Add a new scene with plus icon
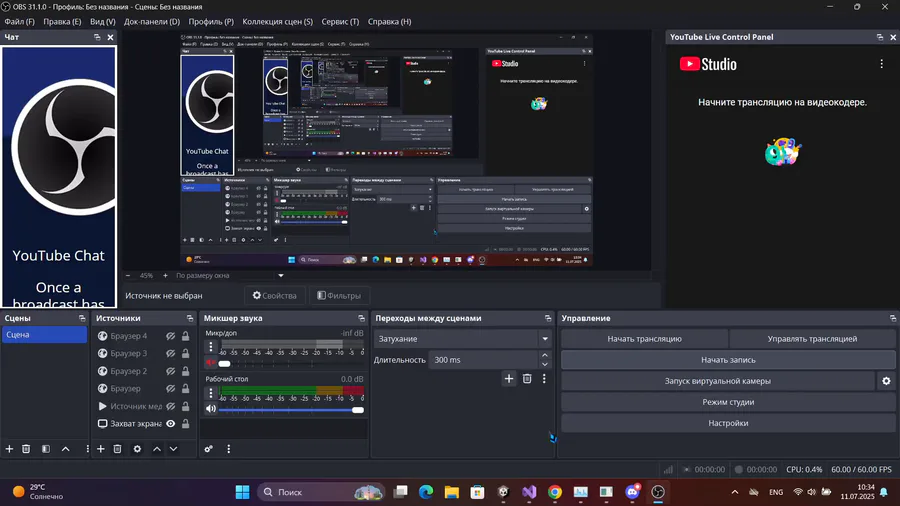Screen dimensions: 900x506 (x=9, y=449)
